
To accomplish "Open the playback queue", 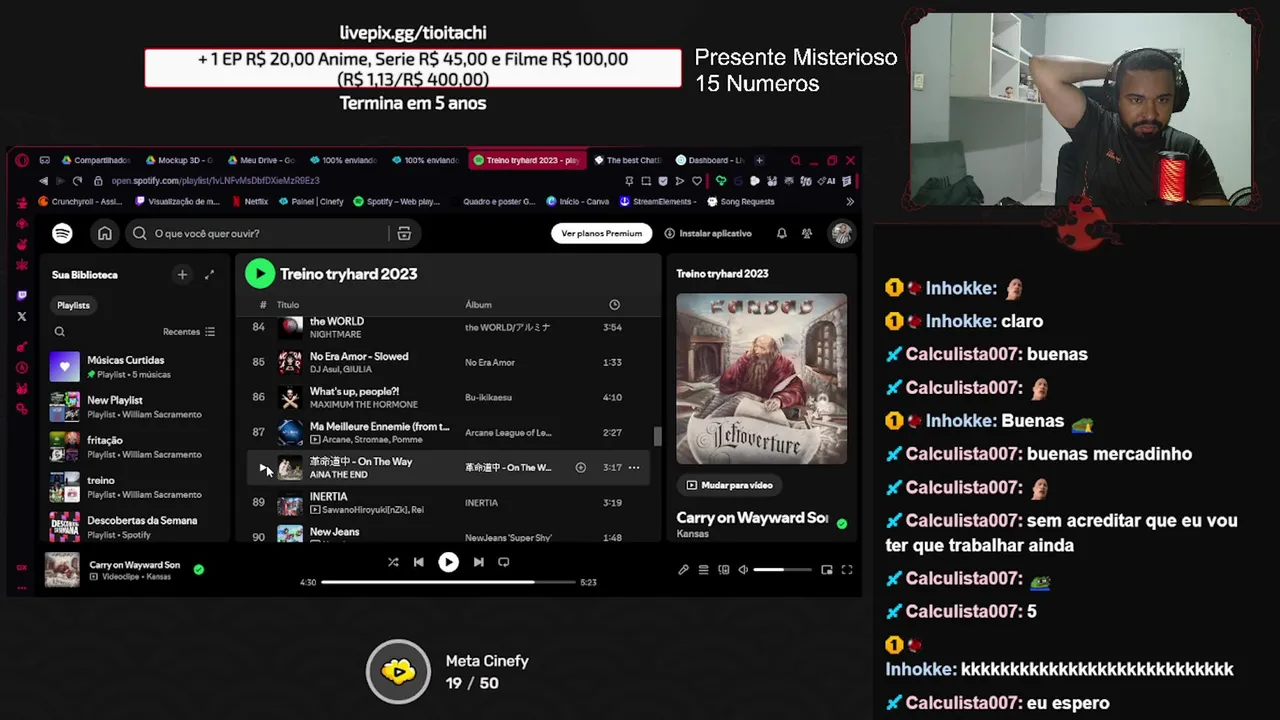I will coord(703,570).
